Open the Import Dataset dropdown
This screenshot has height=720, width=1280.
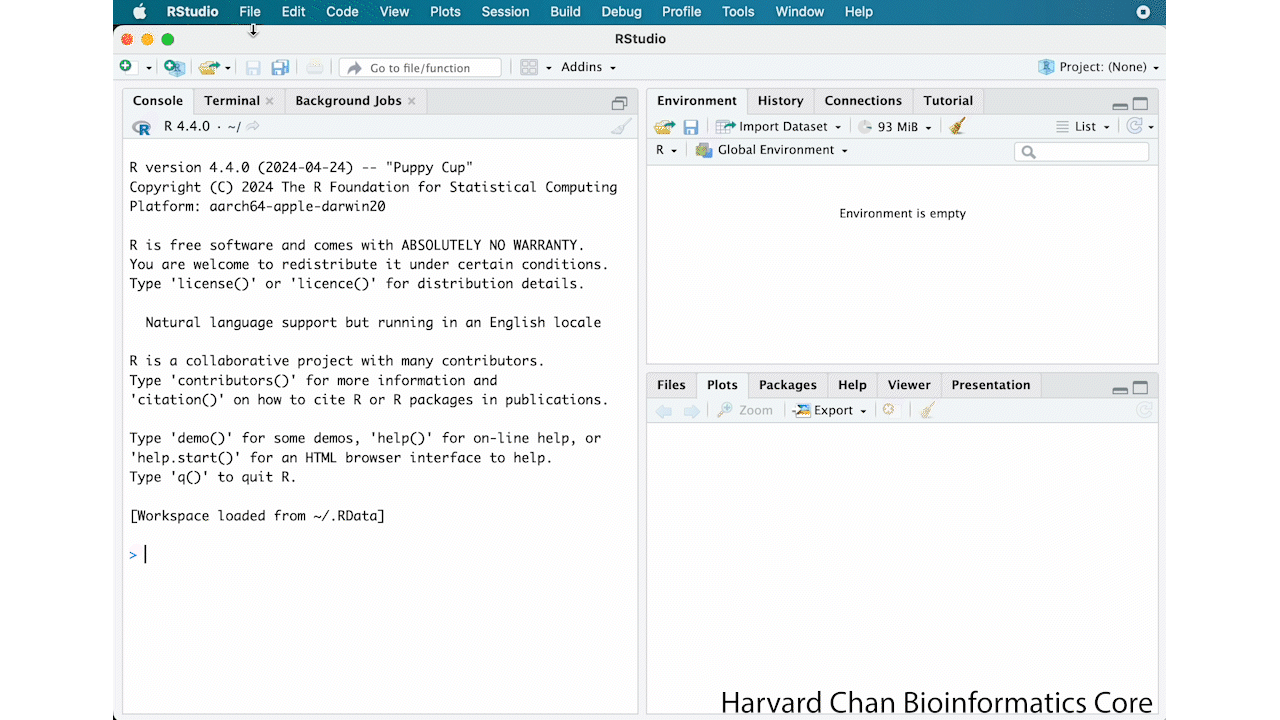779,126
